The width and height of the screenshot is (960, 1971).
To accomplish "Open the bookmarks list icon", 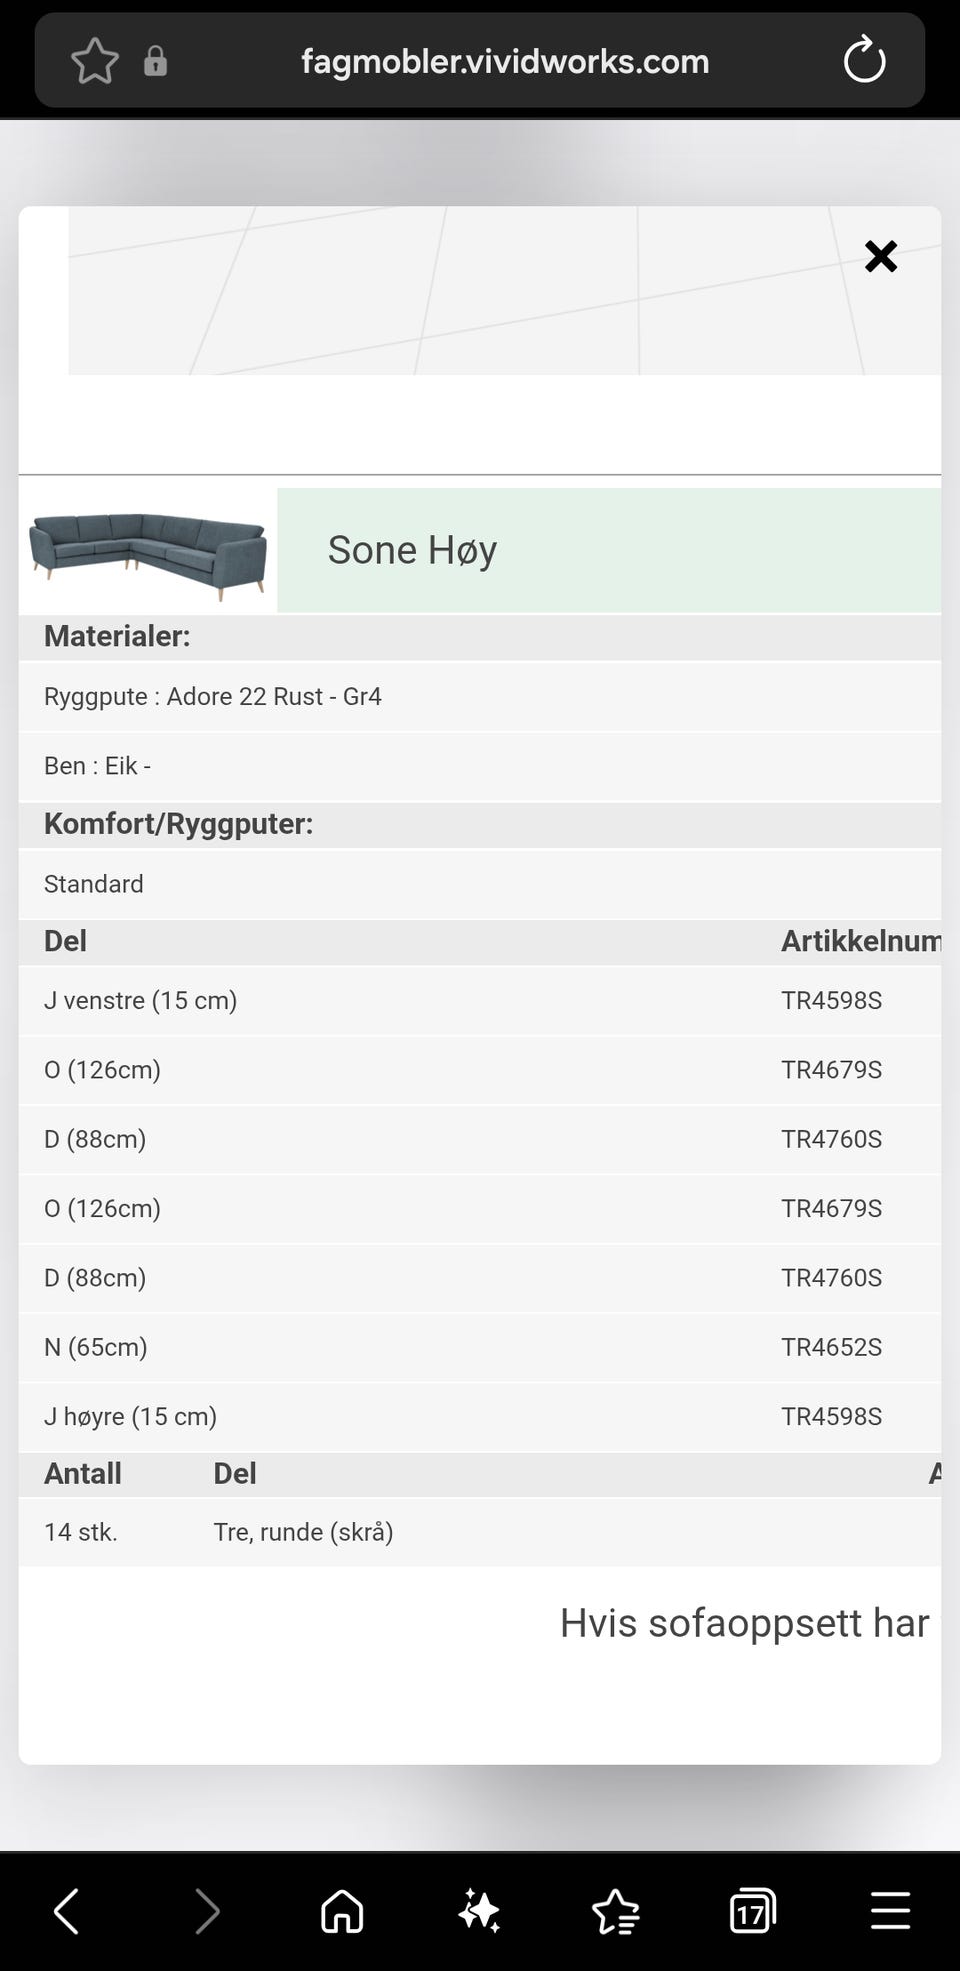I will pyautogui.click(x=616, y=1911).
